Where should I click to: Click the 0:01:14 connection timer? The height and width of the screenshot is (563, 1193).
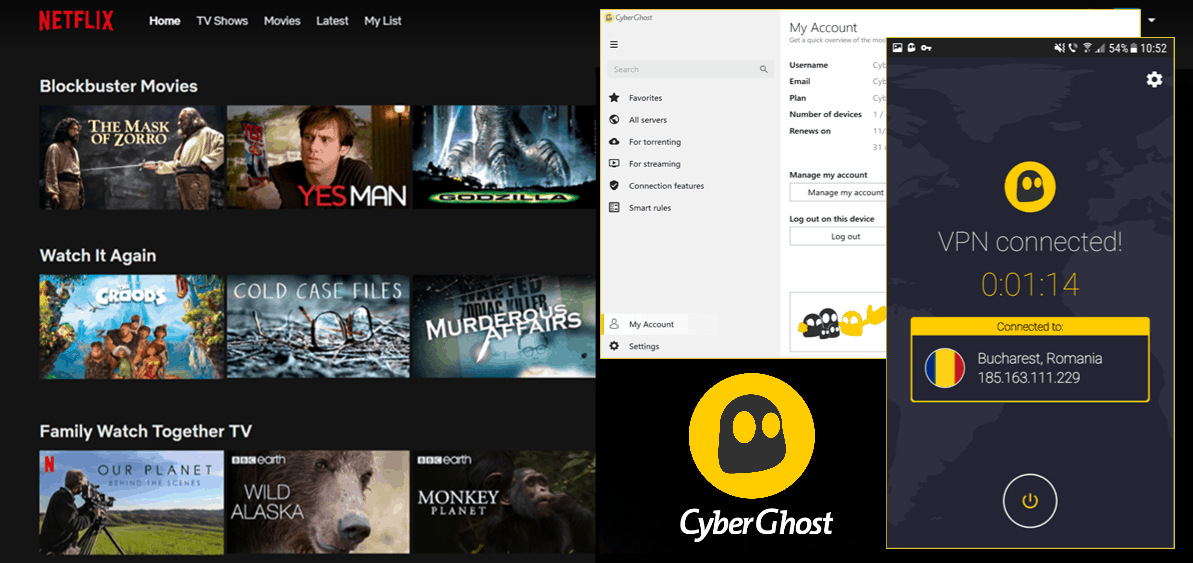(1030, 285)
